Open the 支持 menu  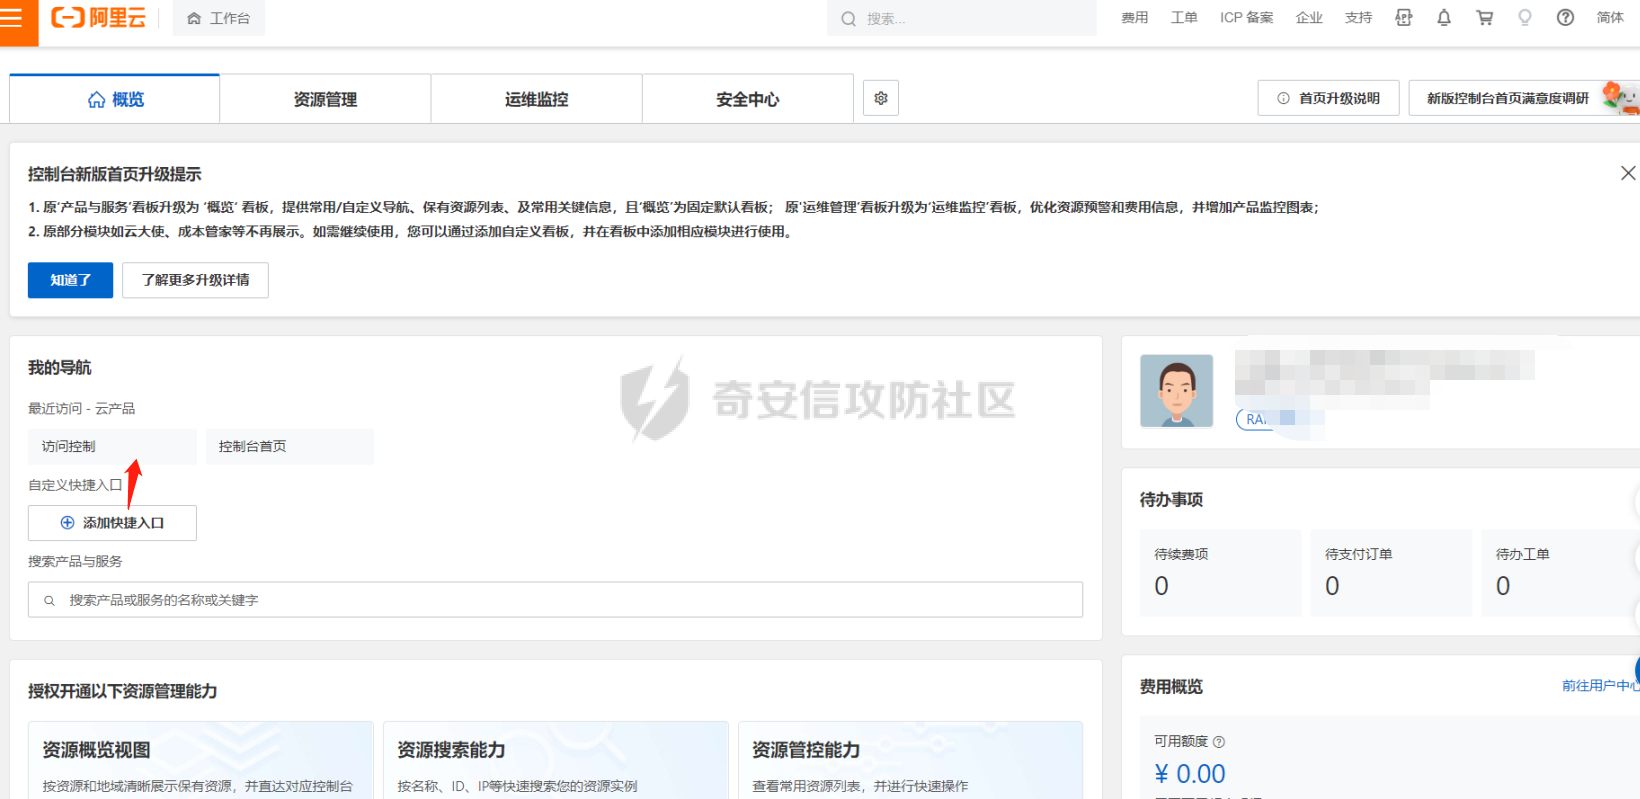click(1358, 18)
